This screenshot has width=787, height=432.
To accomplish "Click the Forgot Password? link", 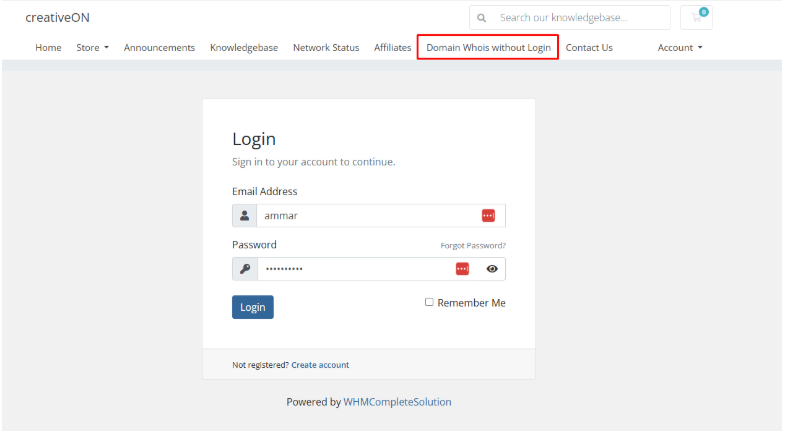I will tap(473, 246).
